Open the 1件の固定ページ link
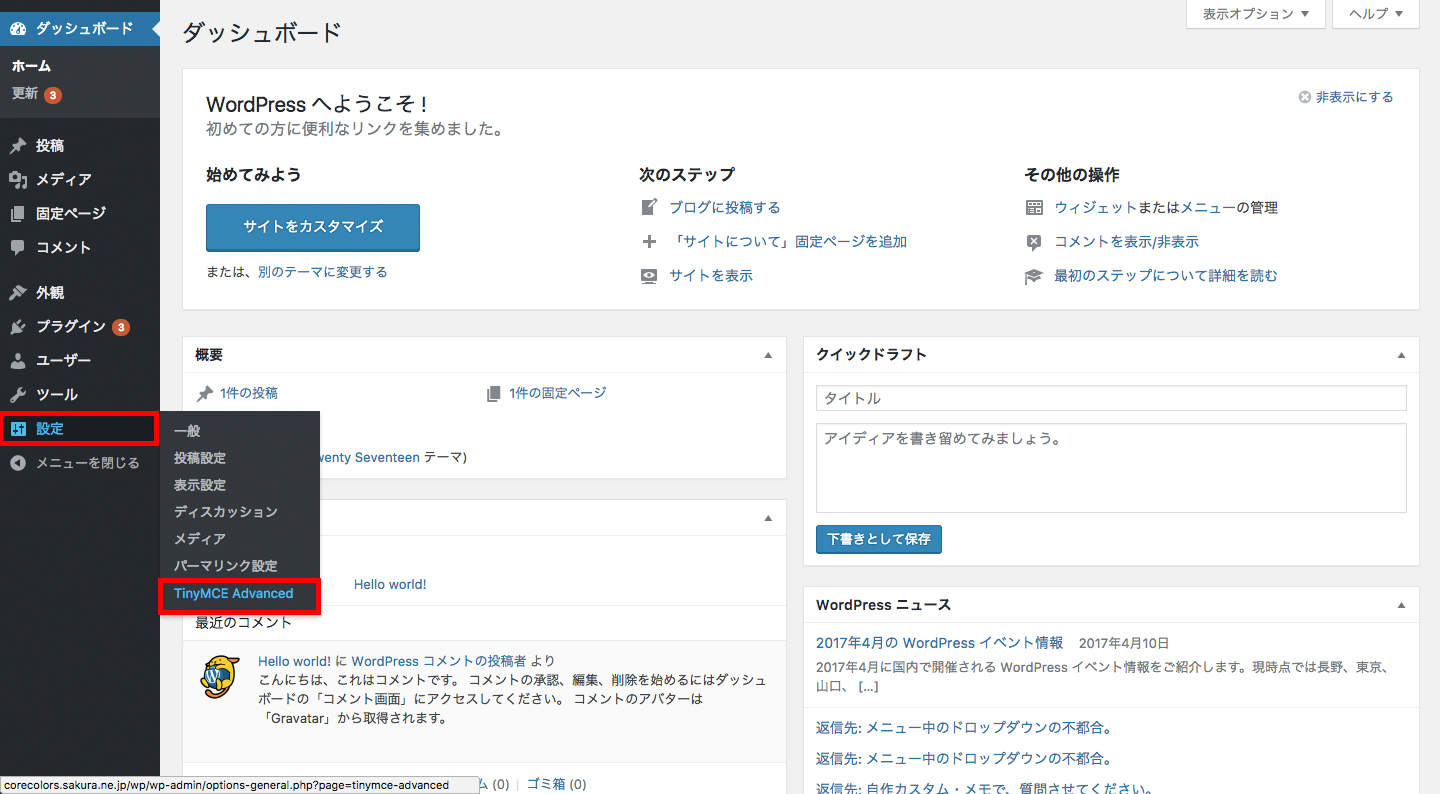 click(557, 393)
